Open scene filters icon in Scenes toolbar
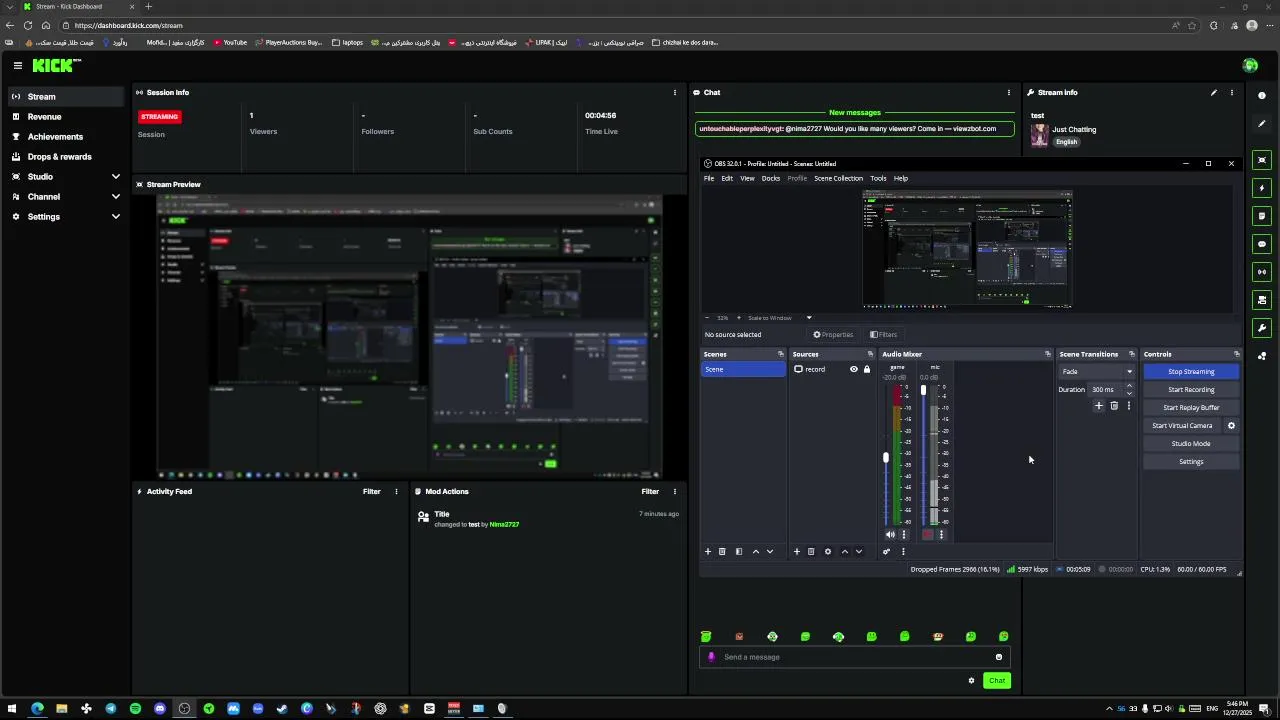1280x720 pixels. tap(739, 552)
